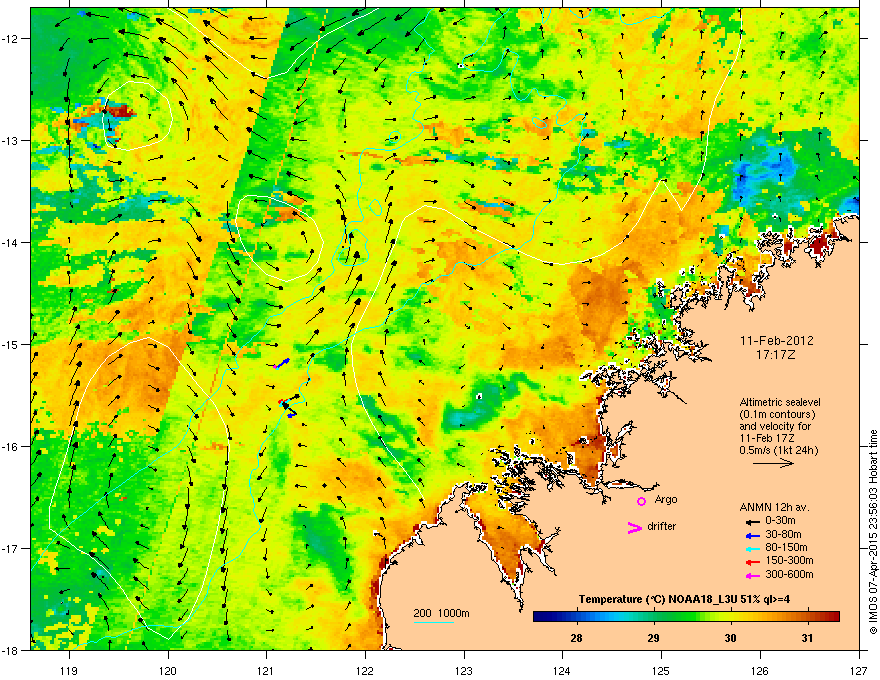Viewport: 880px width, 680px height.
Task: Click latitude axis label -16
Action: [x=11, y=447]
